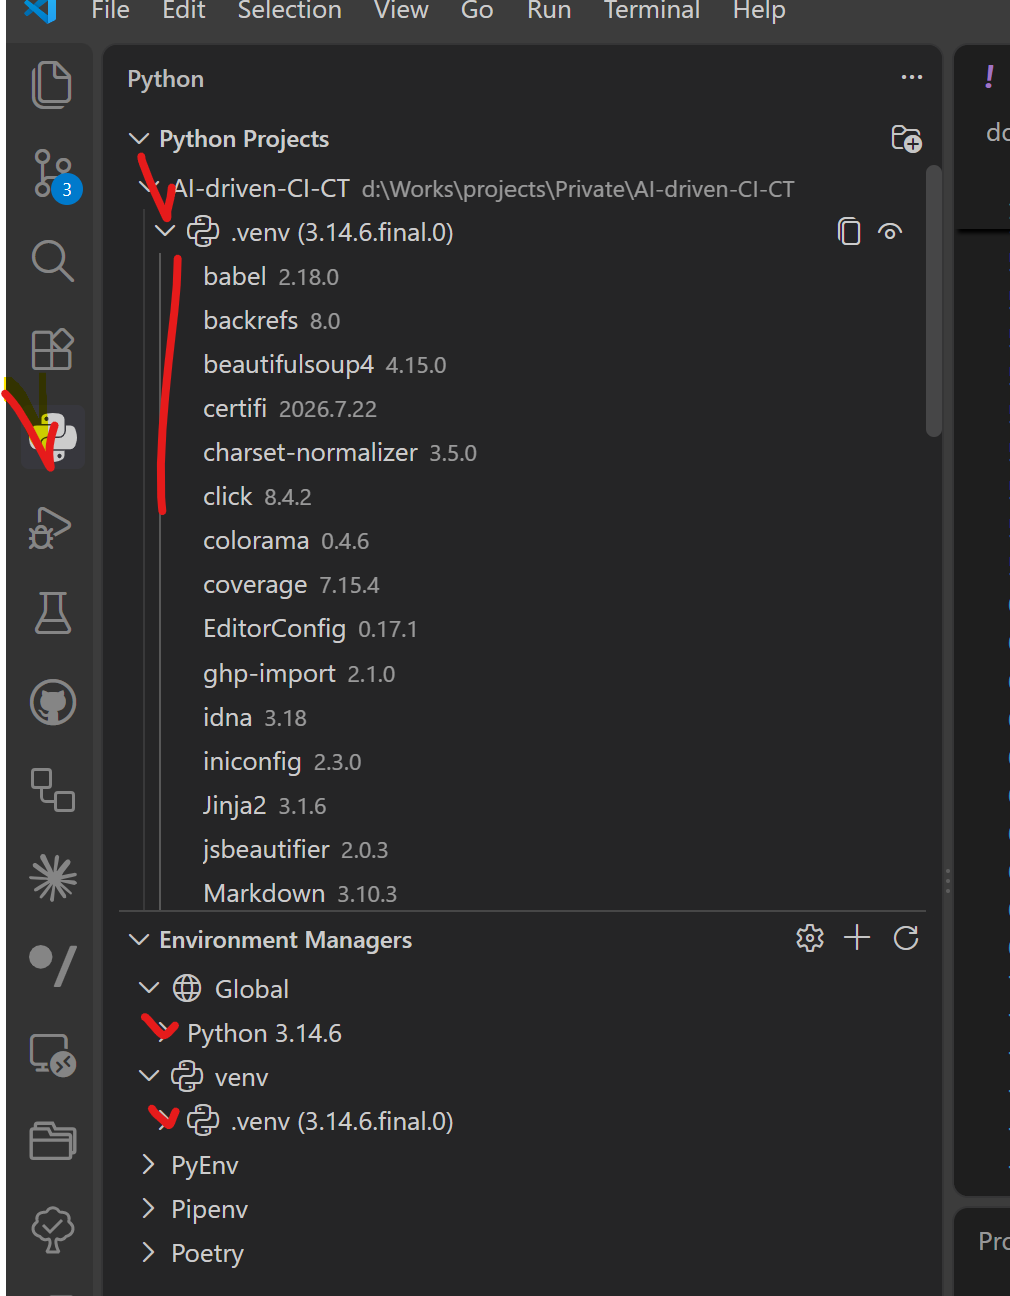Click the VS Code logo icon
The width and height of the screenshot is (1010, 1296).
(x=40, y=11)
